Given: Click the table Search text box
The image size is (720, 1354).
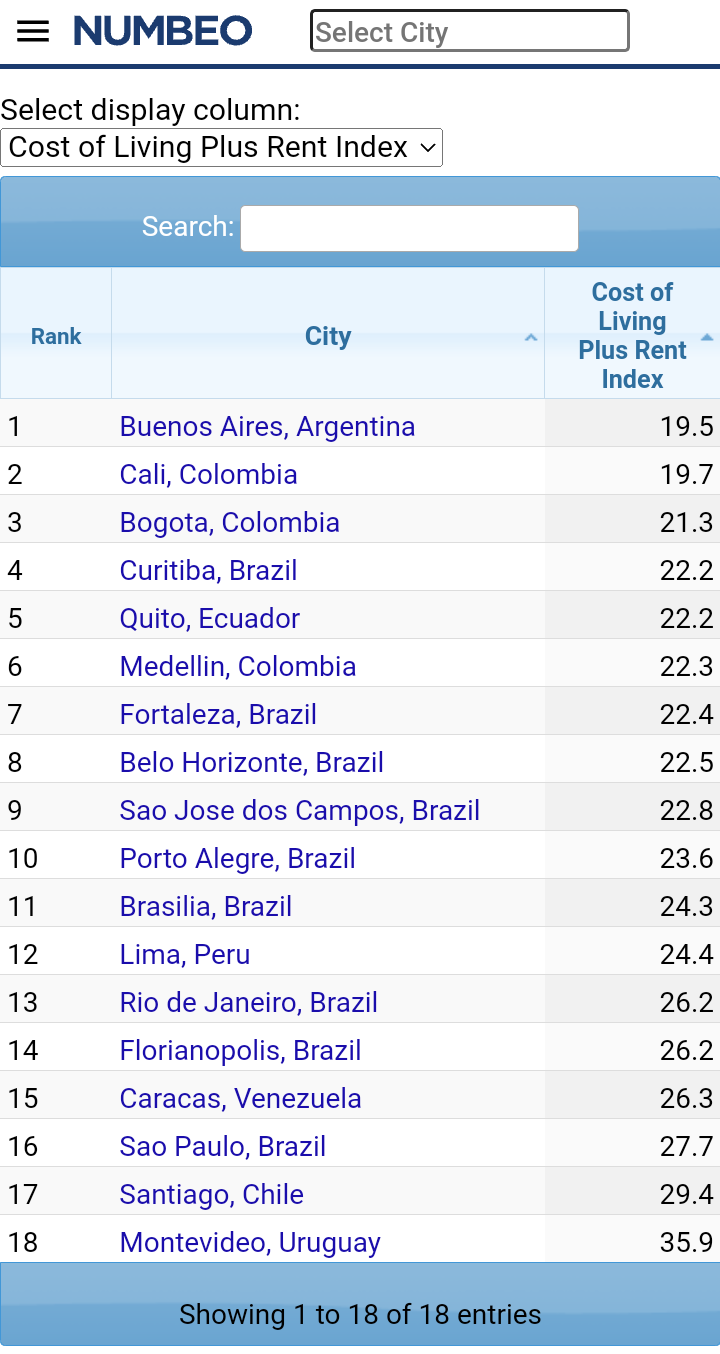Looking at the screenshot, I should (x=409, y=228).
